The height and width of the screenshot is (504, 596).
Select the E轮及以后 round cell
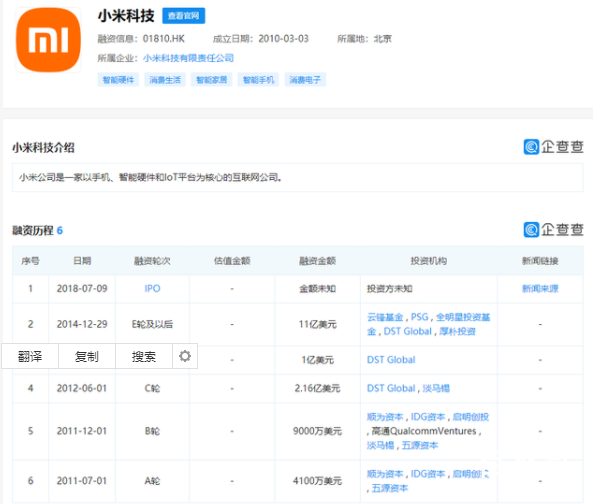152,324
